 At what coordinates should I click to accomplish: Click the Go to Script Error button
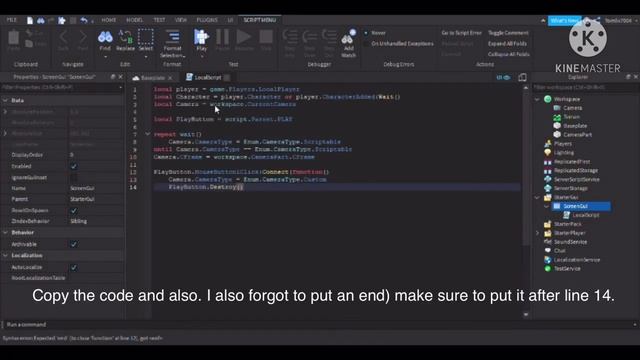click(461, 33)
